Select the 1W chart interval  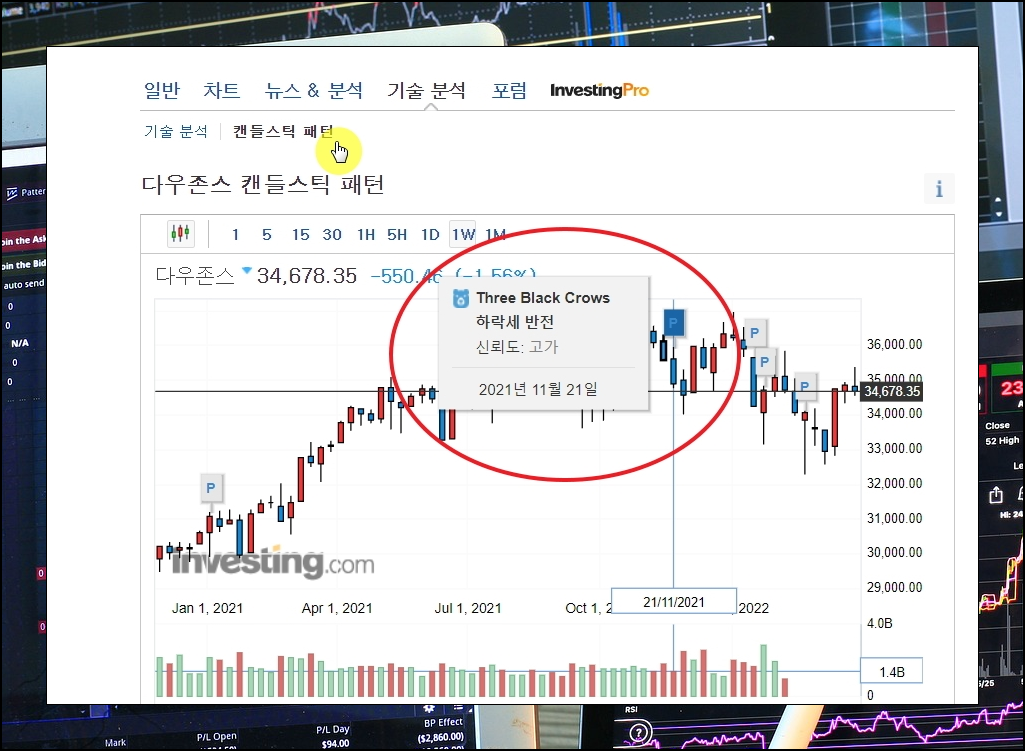463,235
